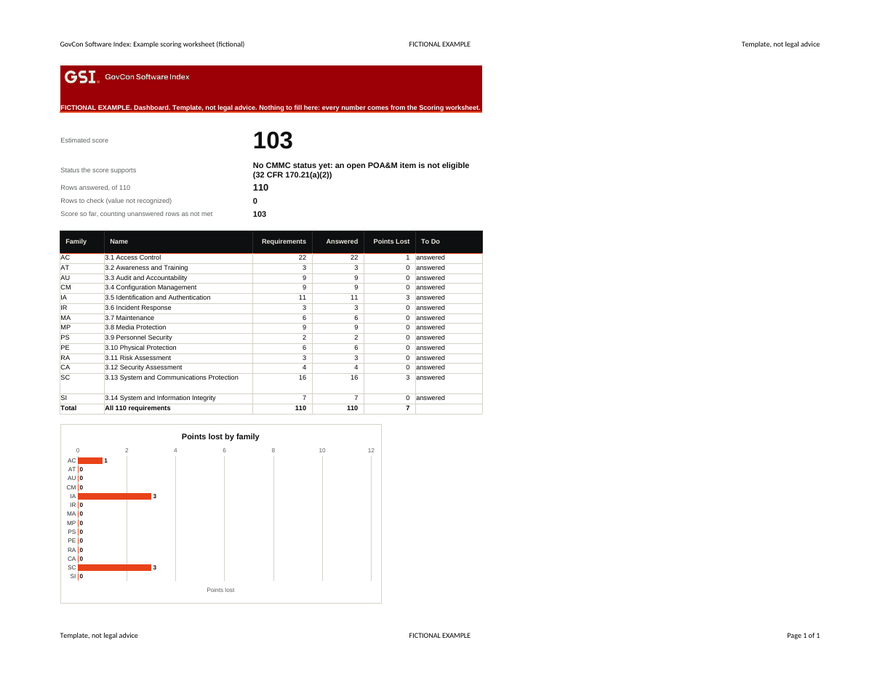Screen dimensions: 880x680
Task: Click the 'Points lost' axis title
Action: click(x=220, y=590)
